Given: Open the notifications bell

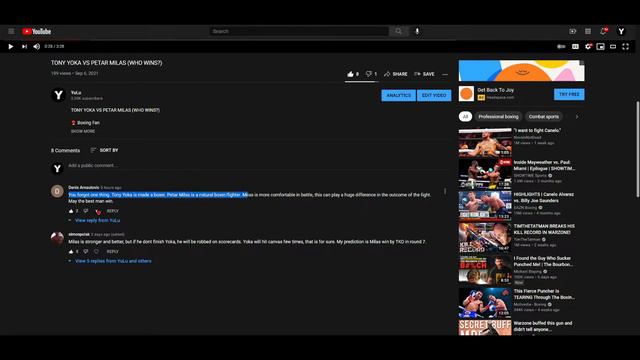Looking at the screenshot, I should coord(603,31).
